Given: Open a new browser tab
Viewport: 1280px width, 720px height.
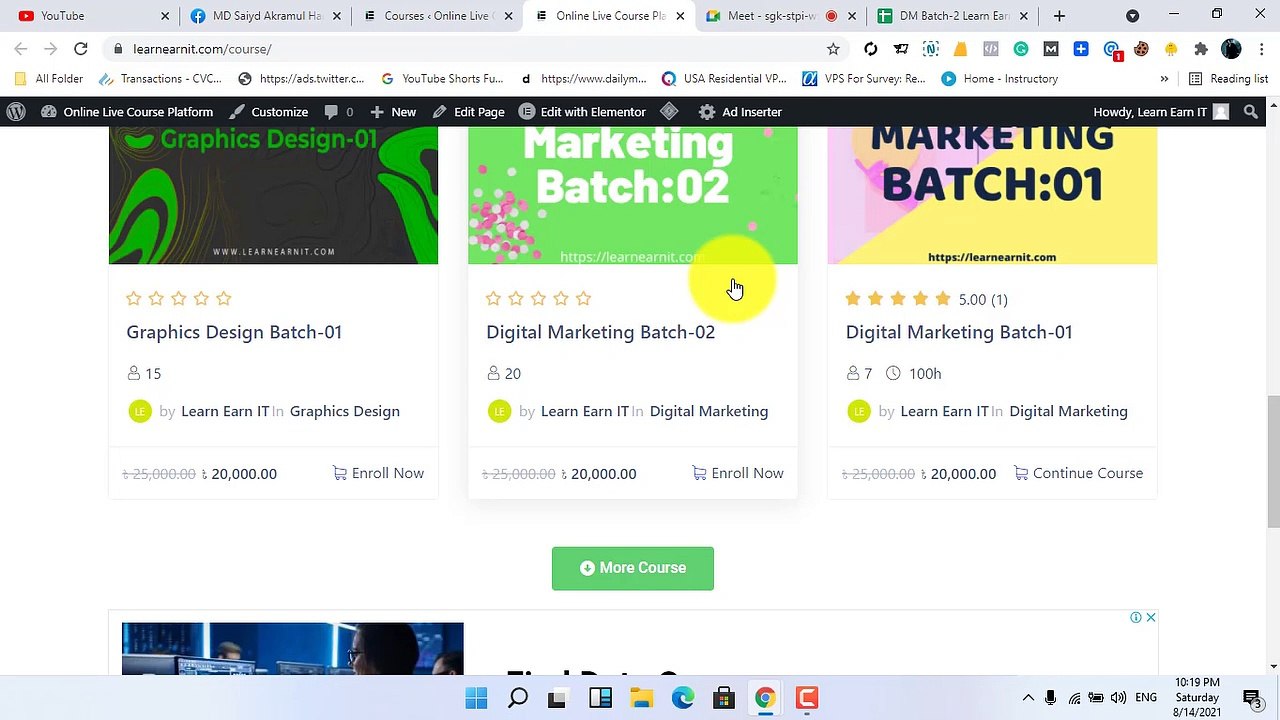Looking at the screenshot, I should pos(1059,16).
